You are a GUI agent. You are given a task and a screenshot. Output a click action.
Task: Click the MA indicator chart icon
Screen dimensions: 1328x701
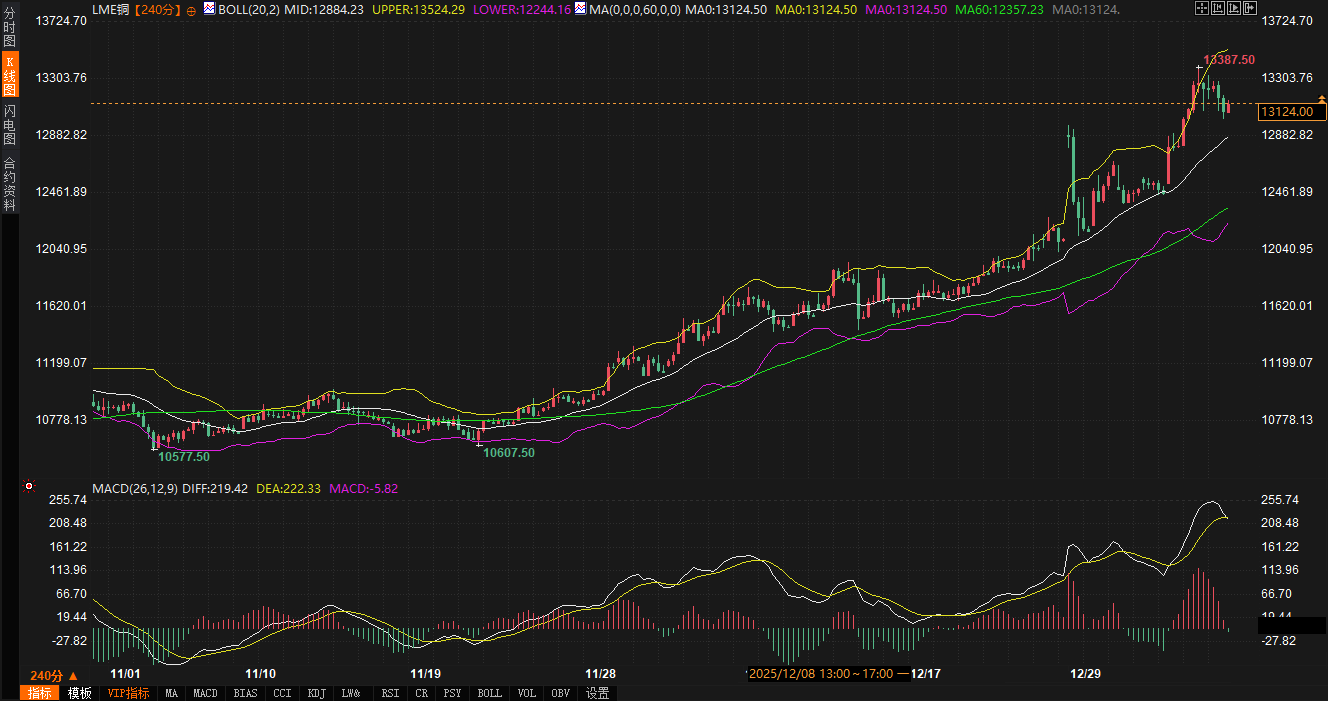(x=581, y=8)
